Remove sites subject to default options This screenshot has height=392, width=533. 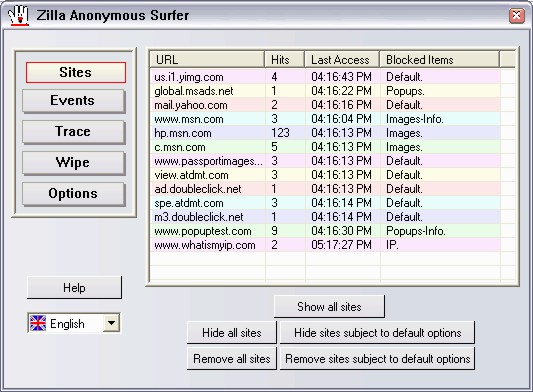coord(377,359)
